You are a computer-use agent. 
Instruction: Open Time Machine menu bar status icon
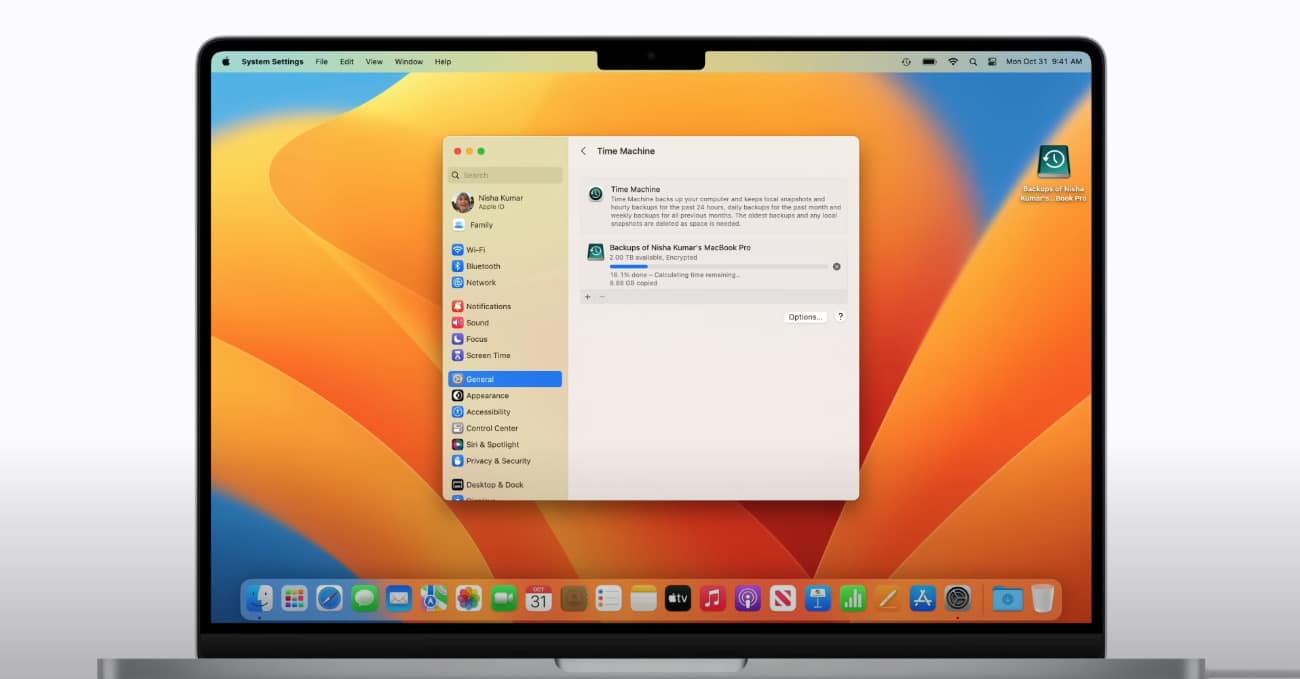click(906, 62)
